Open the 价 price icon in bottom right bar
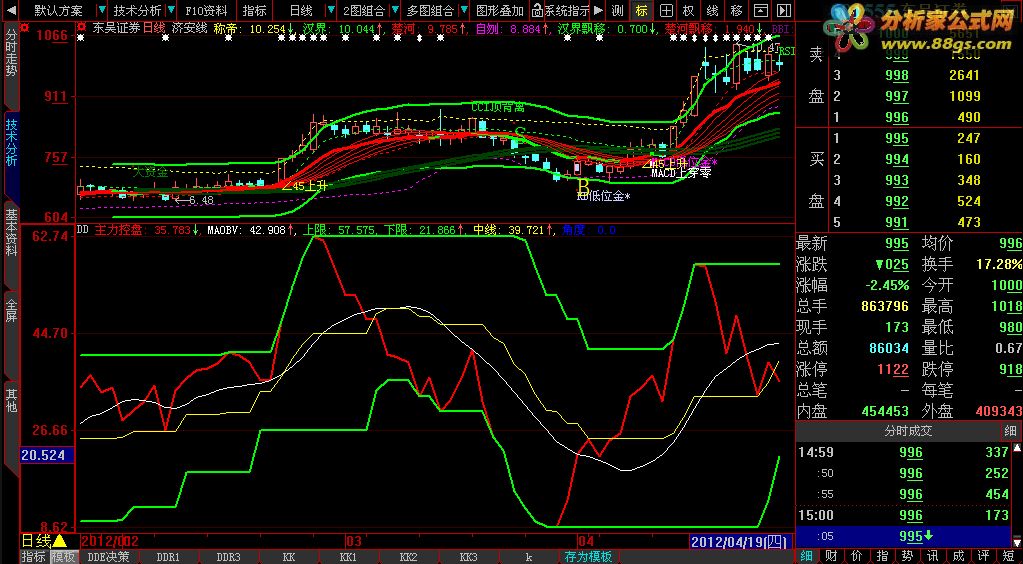Image resolution: width=1023 pixels, height=564 pixels. [858, 557]
